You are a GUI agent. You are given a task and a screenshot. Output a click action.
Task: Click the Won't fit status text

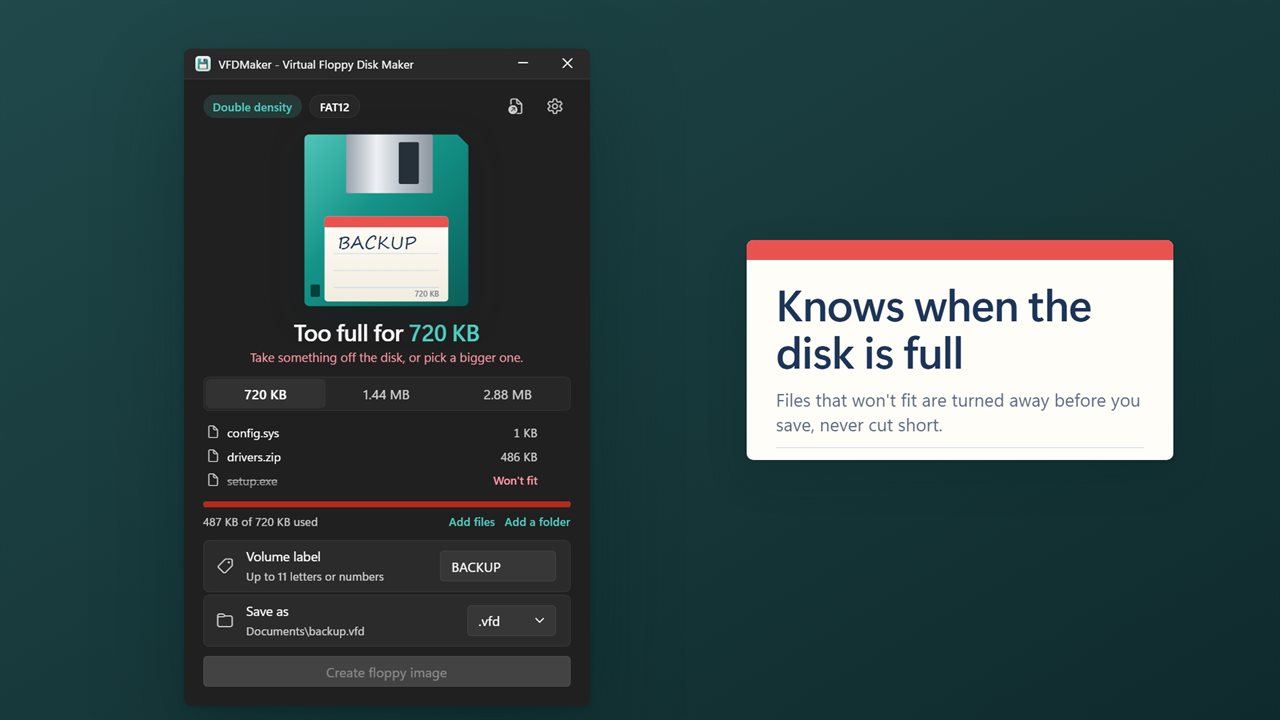pos(515,481)
